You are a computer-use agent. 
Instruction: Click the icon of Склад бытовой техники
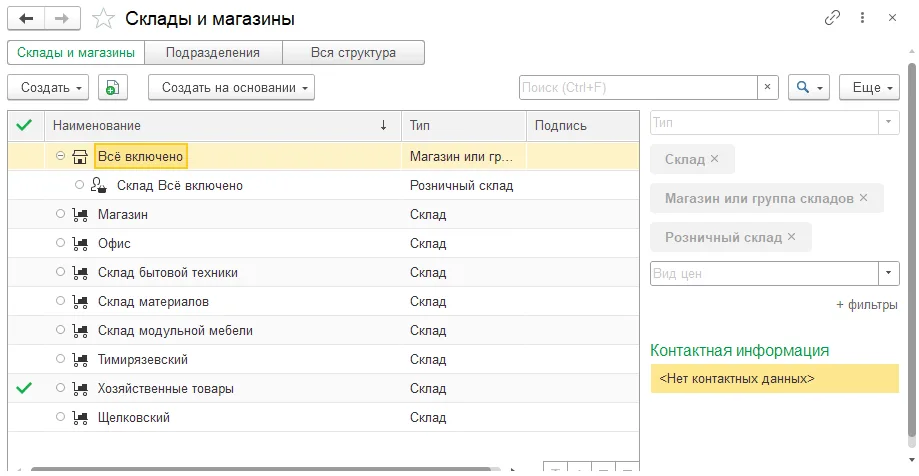click(x=80, y=273)
